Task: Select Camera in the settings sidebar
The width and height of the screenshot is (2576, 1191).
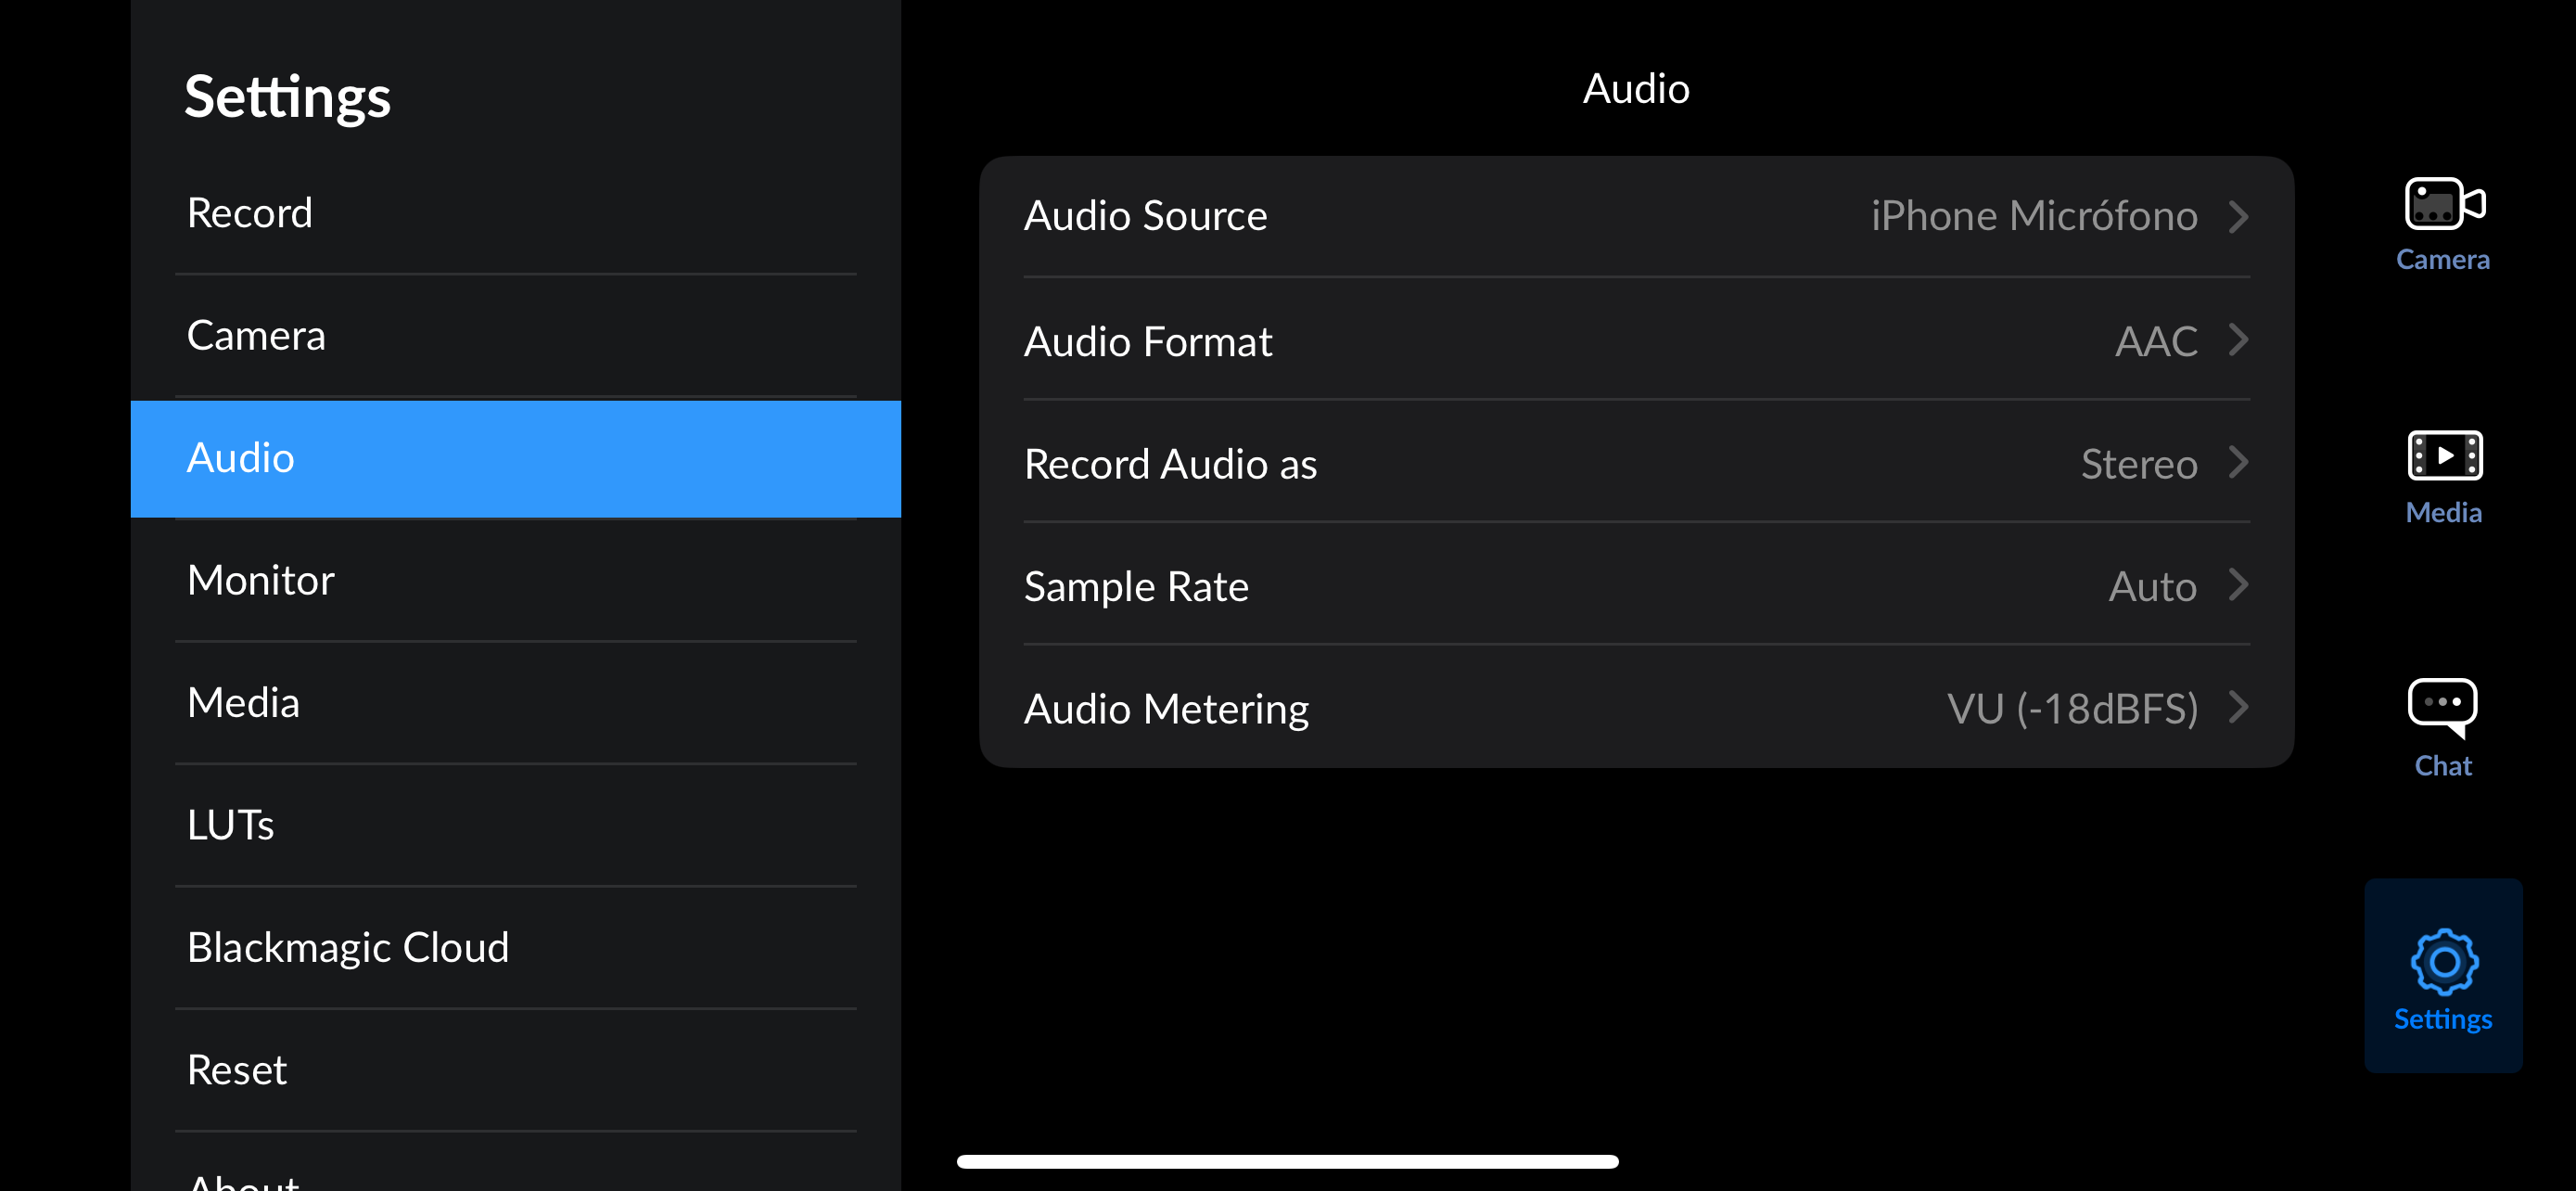Action: tap(256, 336)
